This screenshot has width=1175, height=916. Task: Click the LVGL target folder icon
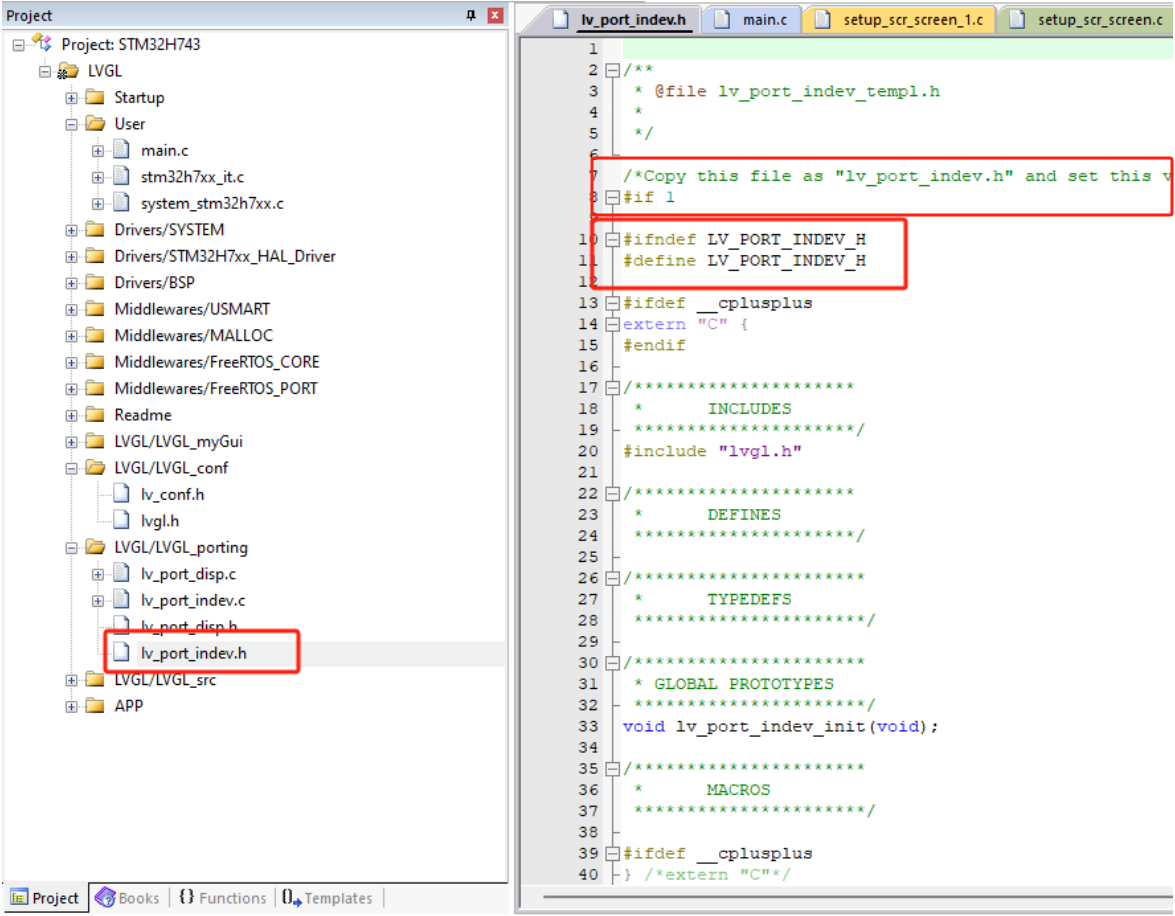[x=68, y=71]
